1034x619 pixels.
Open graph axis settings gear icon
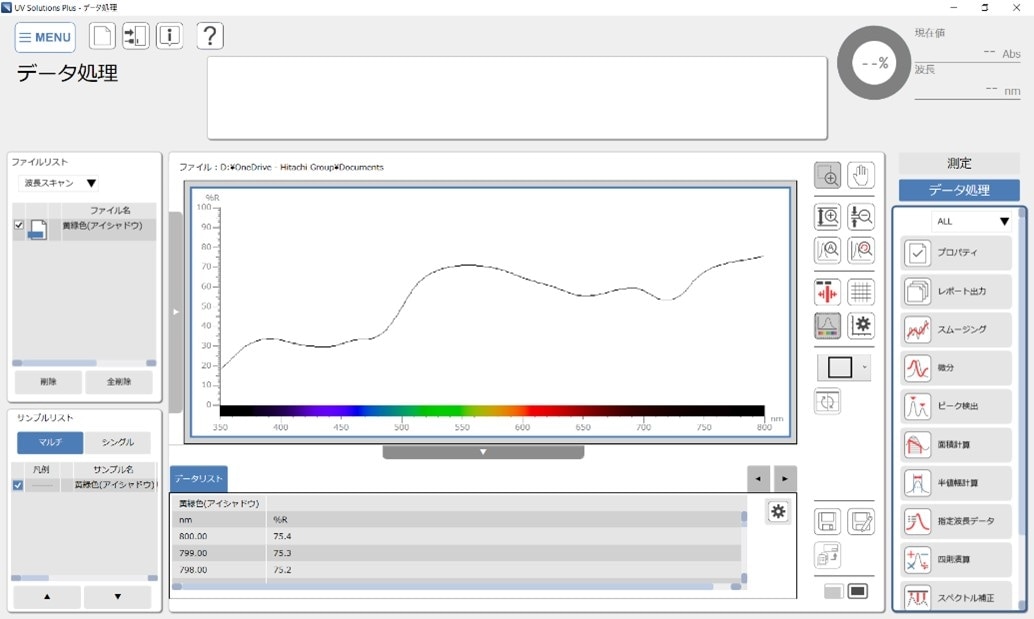[x=861, y=326]
